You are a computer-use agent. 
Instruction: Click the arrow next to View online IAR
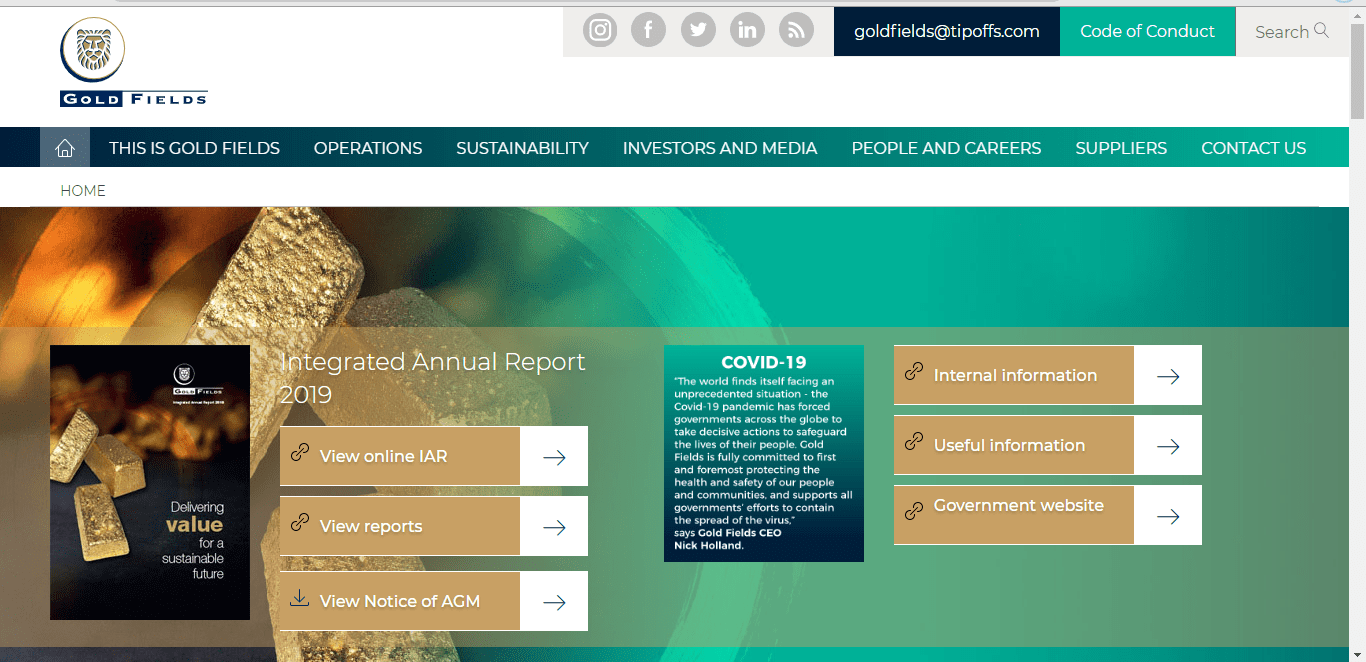(x=554, y=457)
